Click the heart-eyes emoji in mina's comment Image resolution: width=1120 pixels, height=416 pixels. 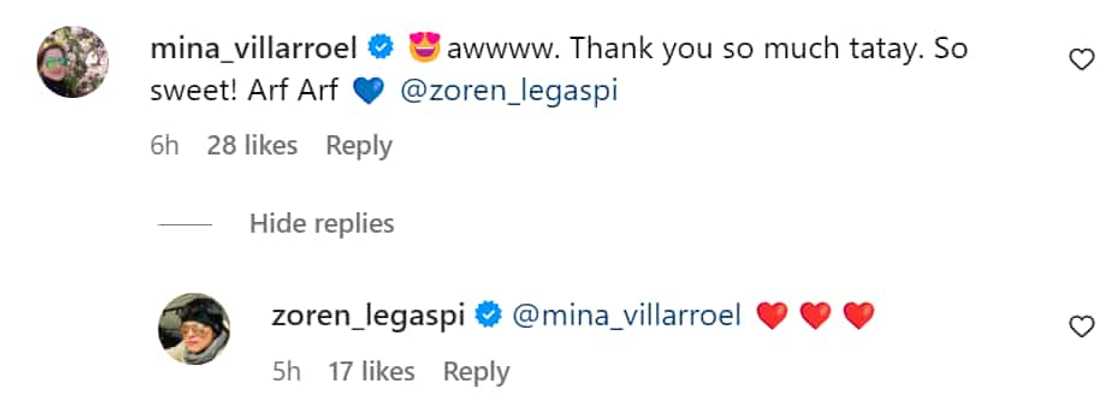424,48
